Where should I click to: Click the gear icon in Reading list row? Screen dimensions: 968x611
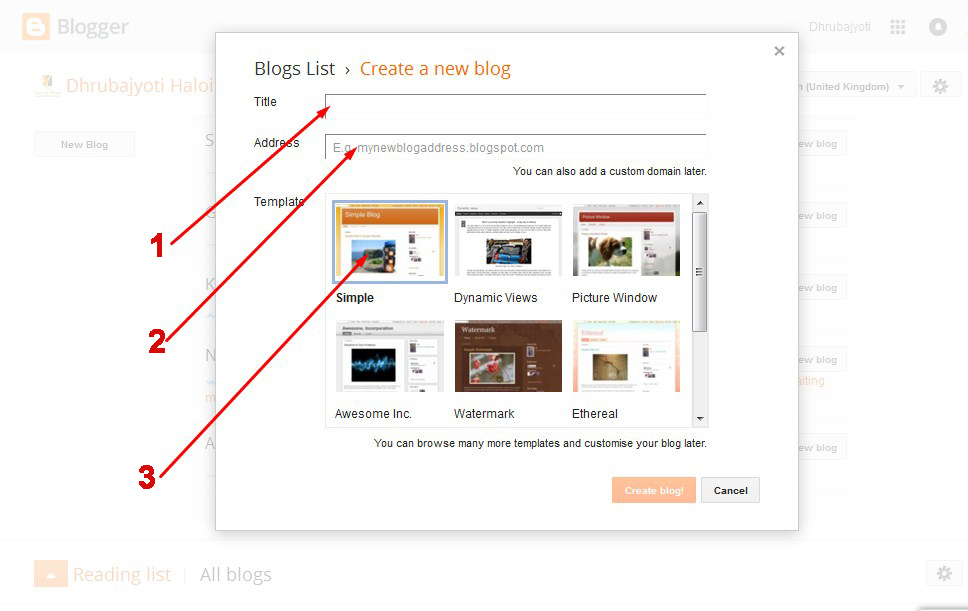(944, 573)
